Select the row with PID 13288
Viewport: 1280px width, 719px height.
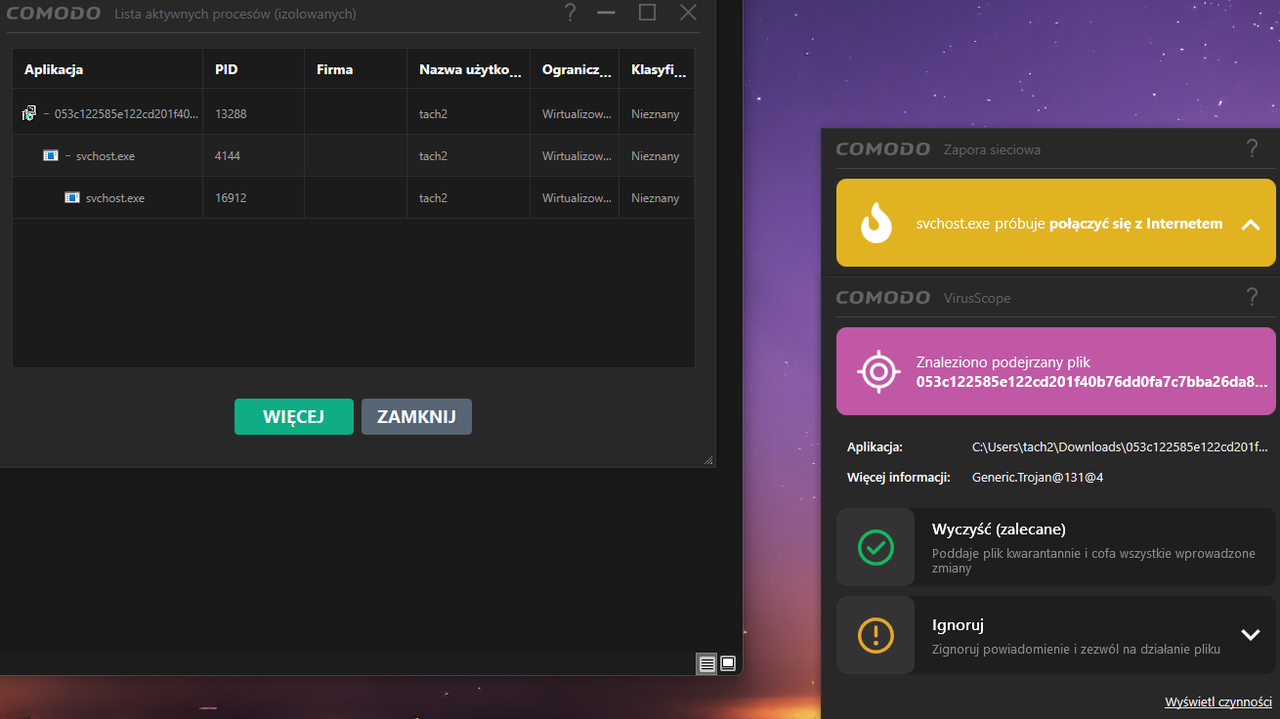[353, 114]
